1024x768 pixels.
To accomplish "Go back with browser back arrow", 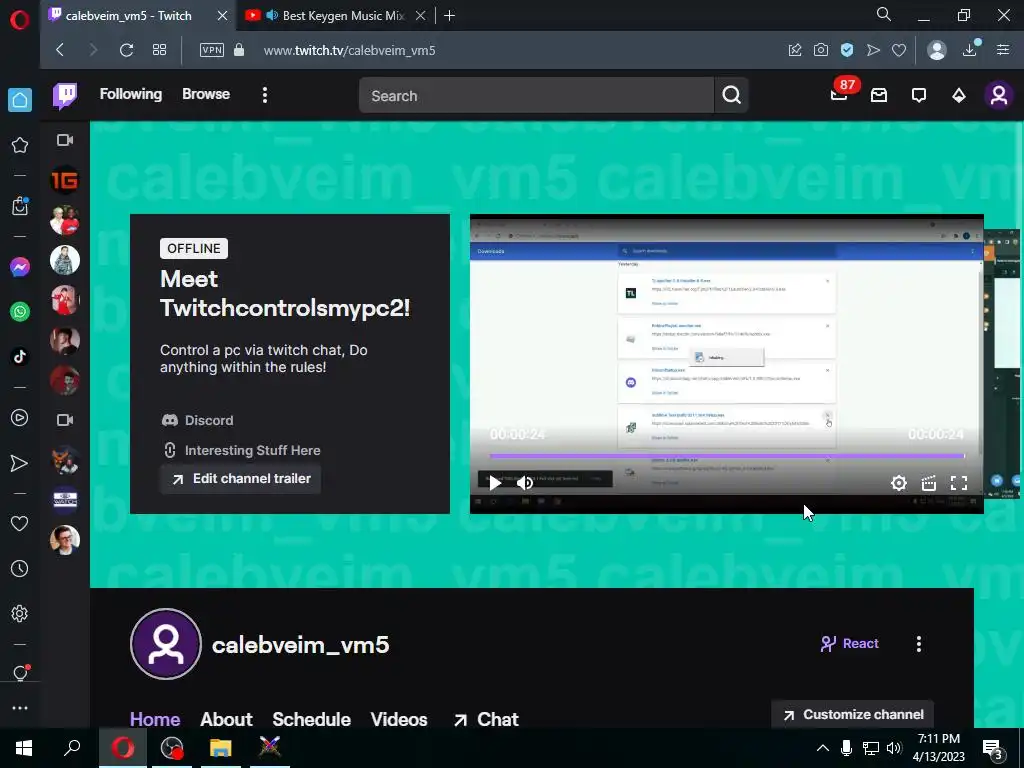I will [60, 50].
